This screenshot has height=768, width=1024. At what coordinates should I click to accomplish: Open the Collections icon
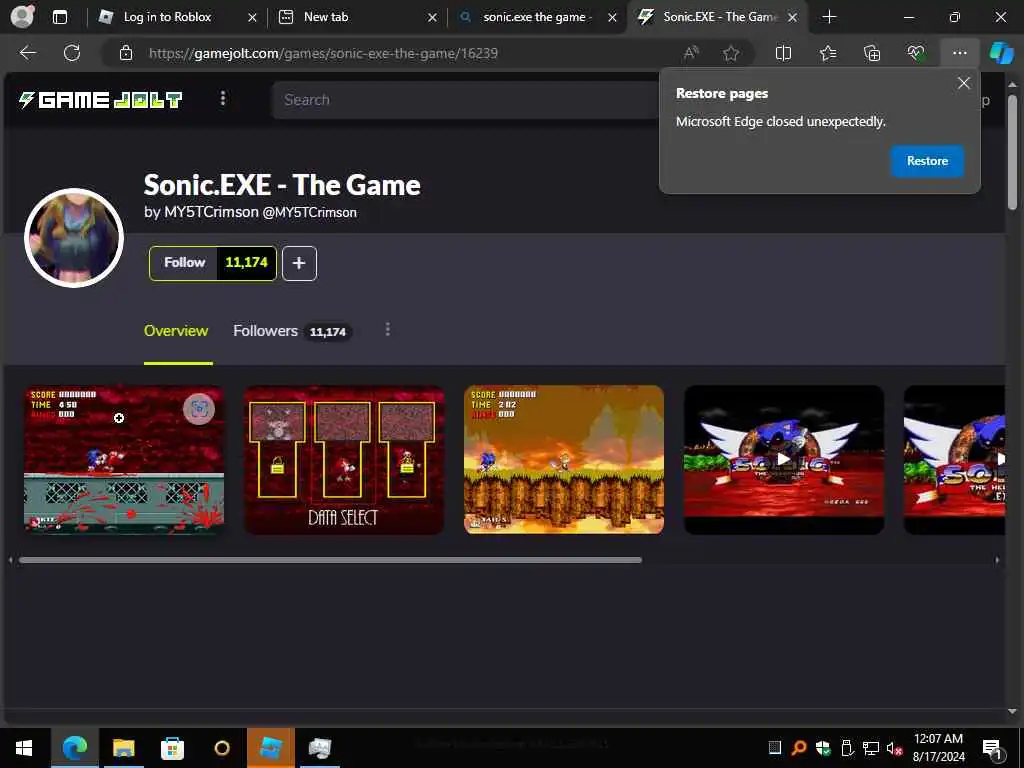(x=872, y=53)
